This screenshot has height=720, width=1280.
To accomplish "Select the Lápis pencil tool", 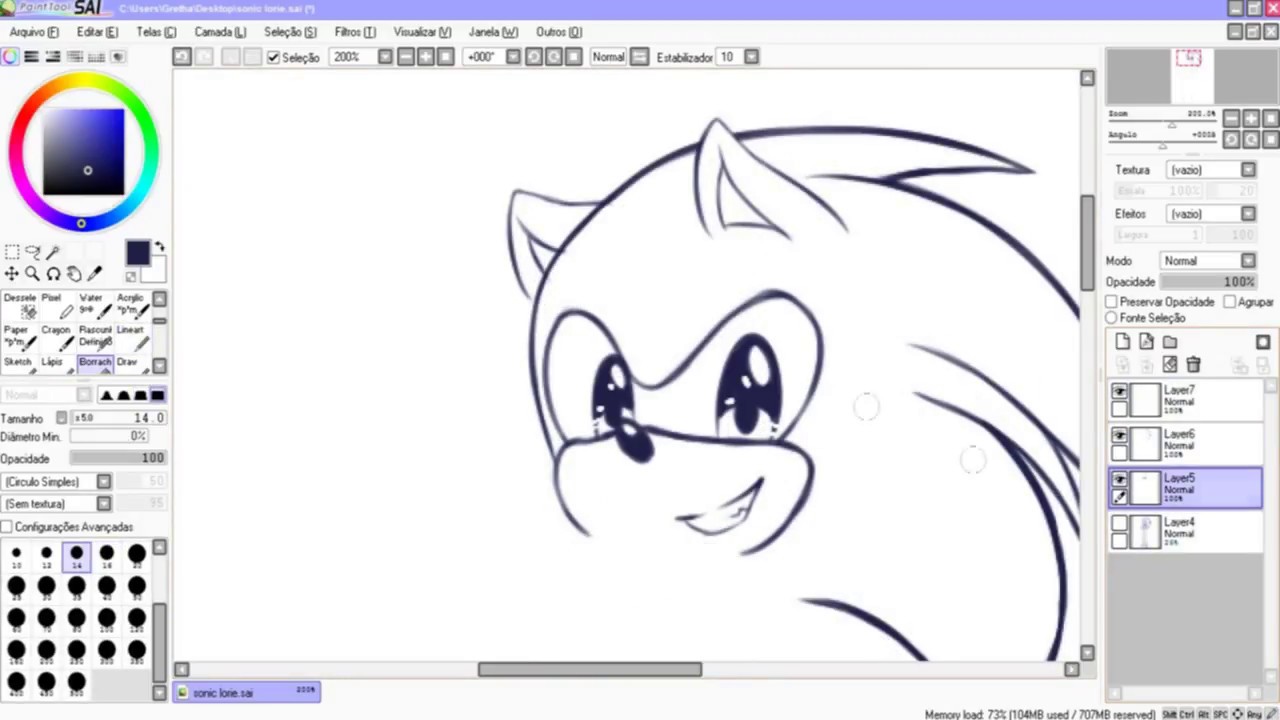I will (56, 363).
